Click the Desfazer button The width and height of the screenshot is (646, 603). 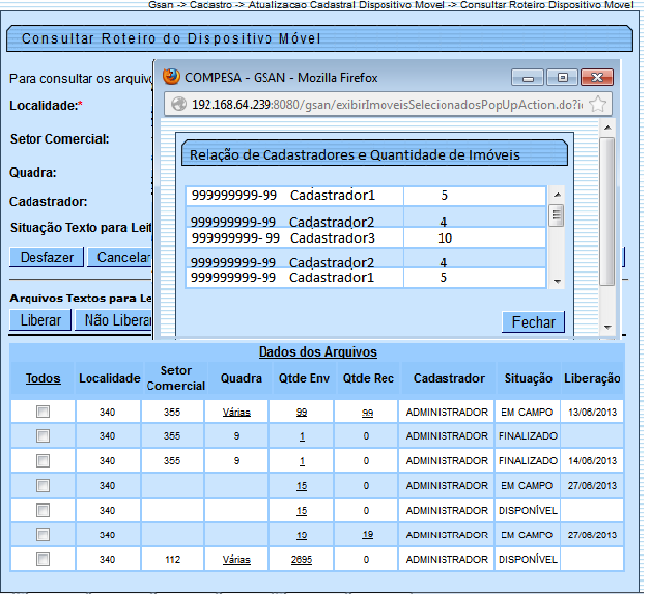[x=47, y=257]
